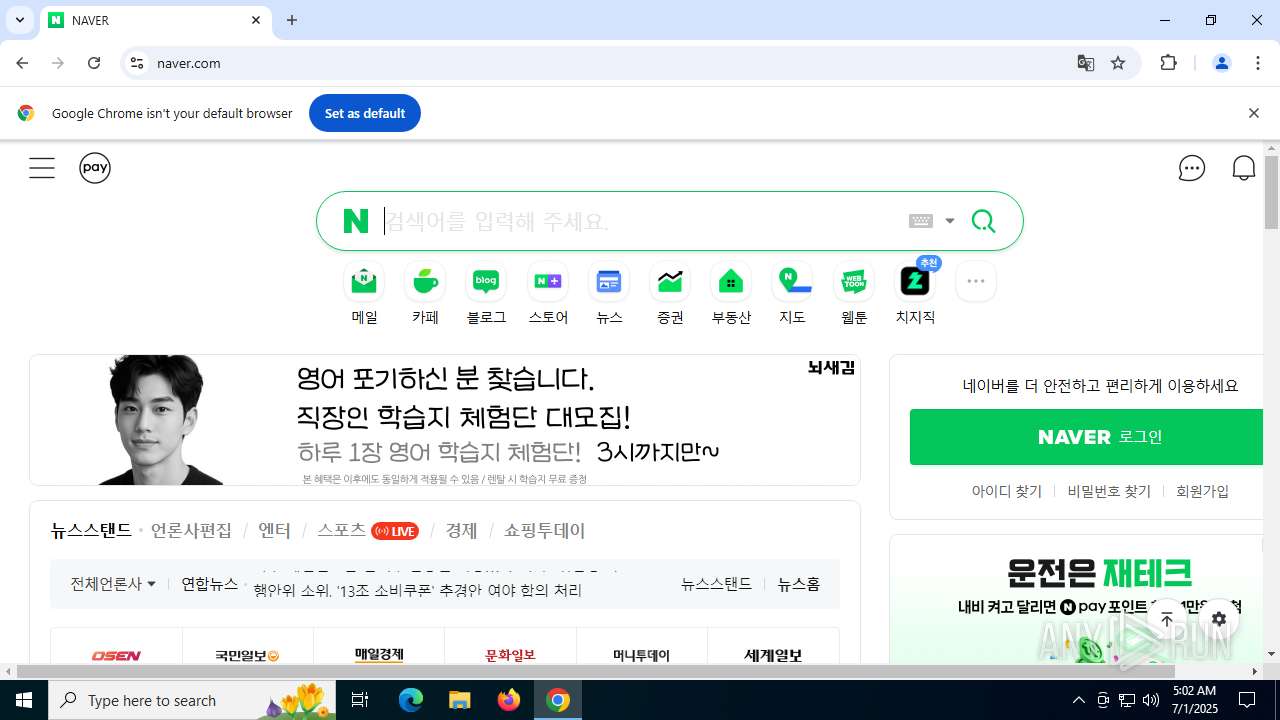Open Chrome three-dot menu
This screenshot has height=720, width=1280.
click(x=1258, y=63)
